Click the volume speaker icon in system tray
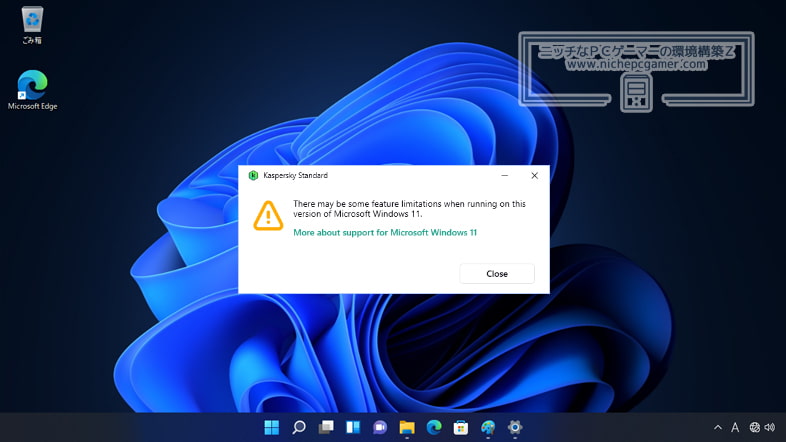The image size is (786, 442). (769, 427)
